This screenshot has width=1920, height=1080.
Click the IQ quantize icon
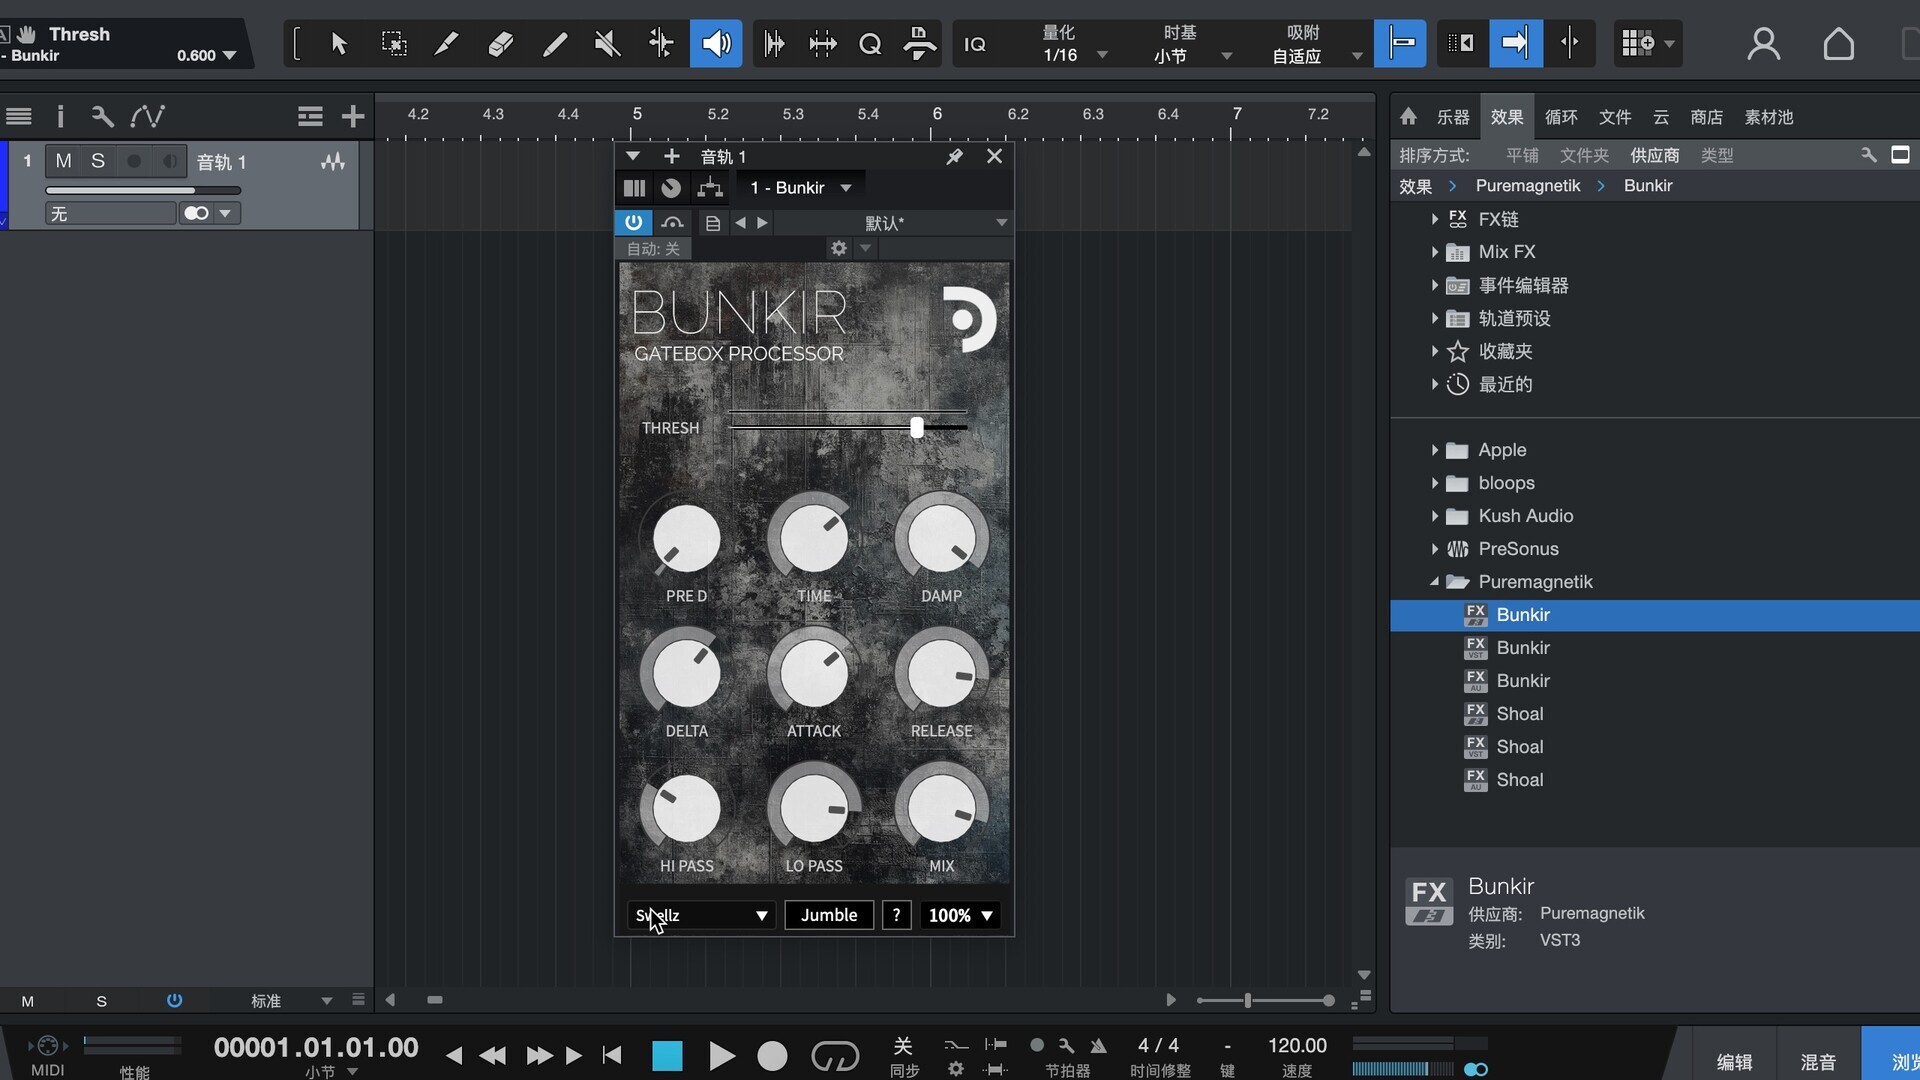point(975,44)
